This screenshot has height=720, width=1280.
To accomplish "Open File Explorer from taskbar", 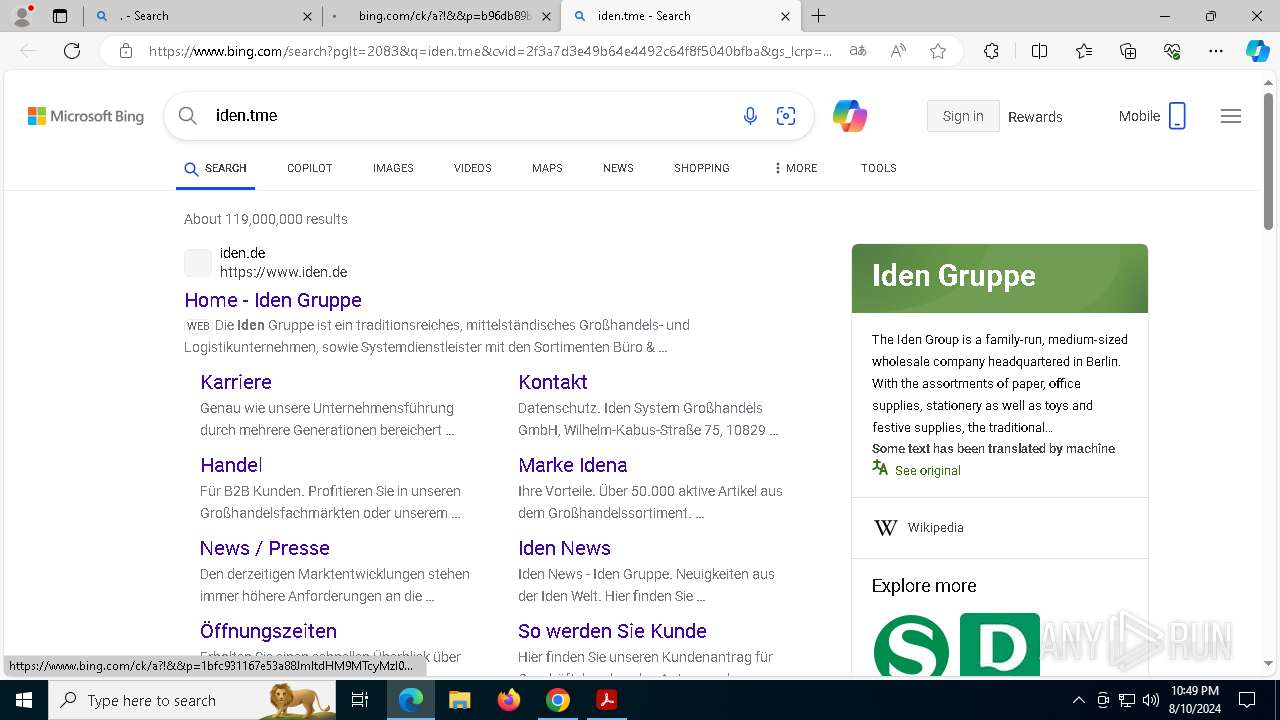I will 460,700.
